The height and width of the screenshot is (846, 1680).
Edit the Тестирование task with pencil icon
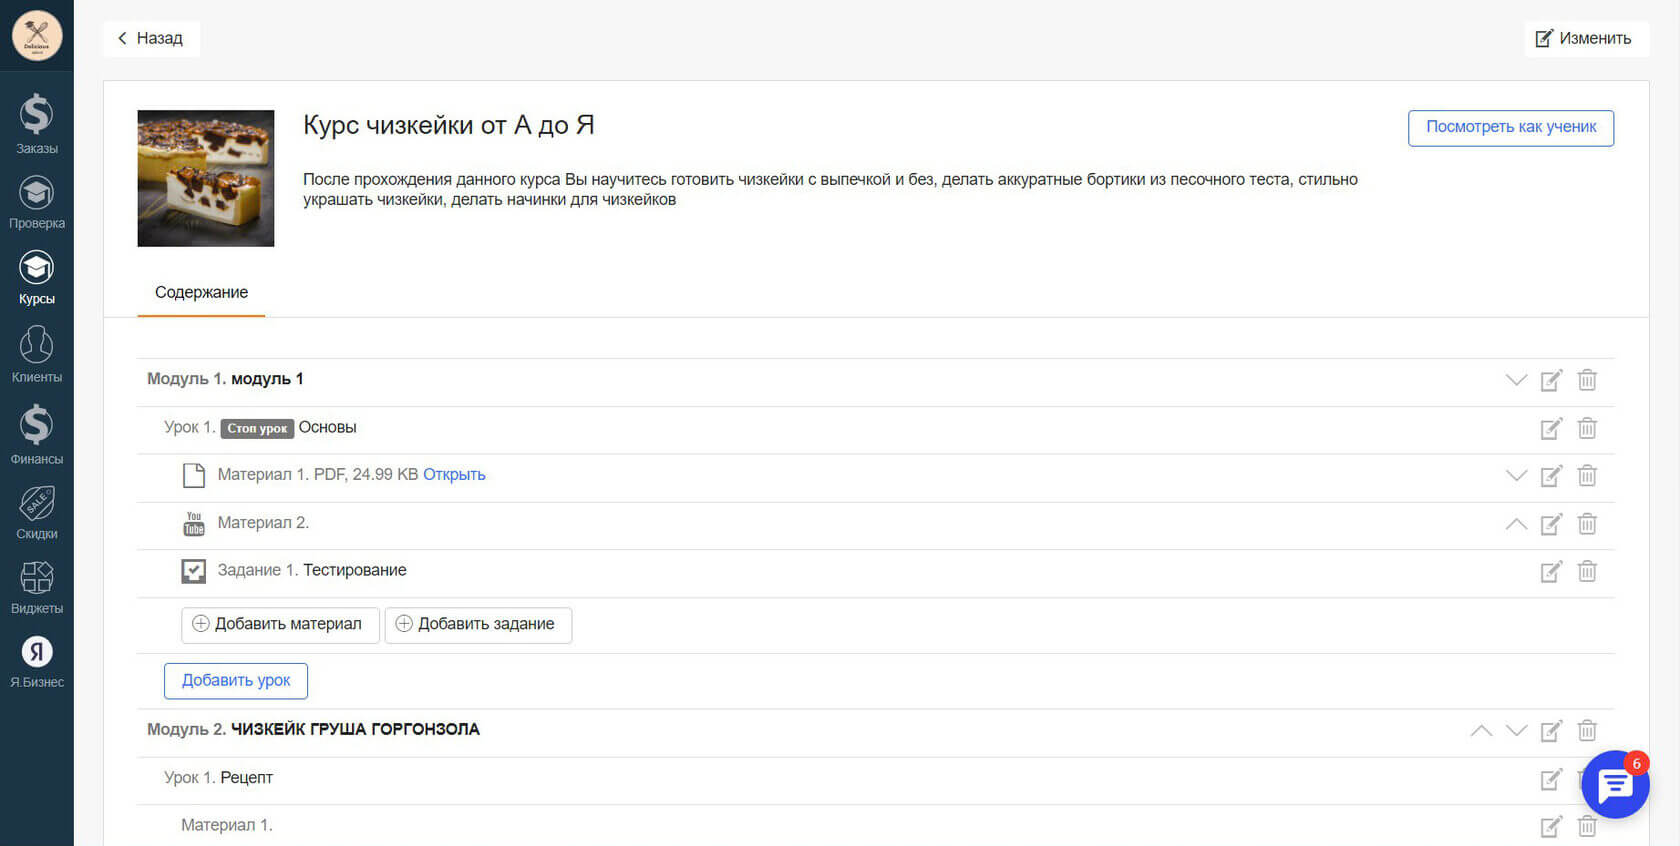[1551, 572]
